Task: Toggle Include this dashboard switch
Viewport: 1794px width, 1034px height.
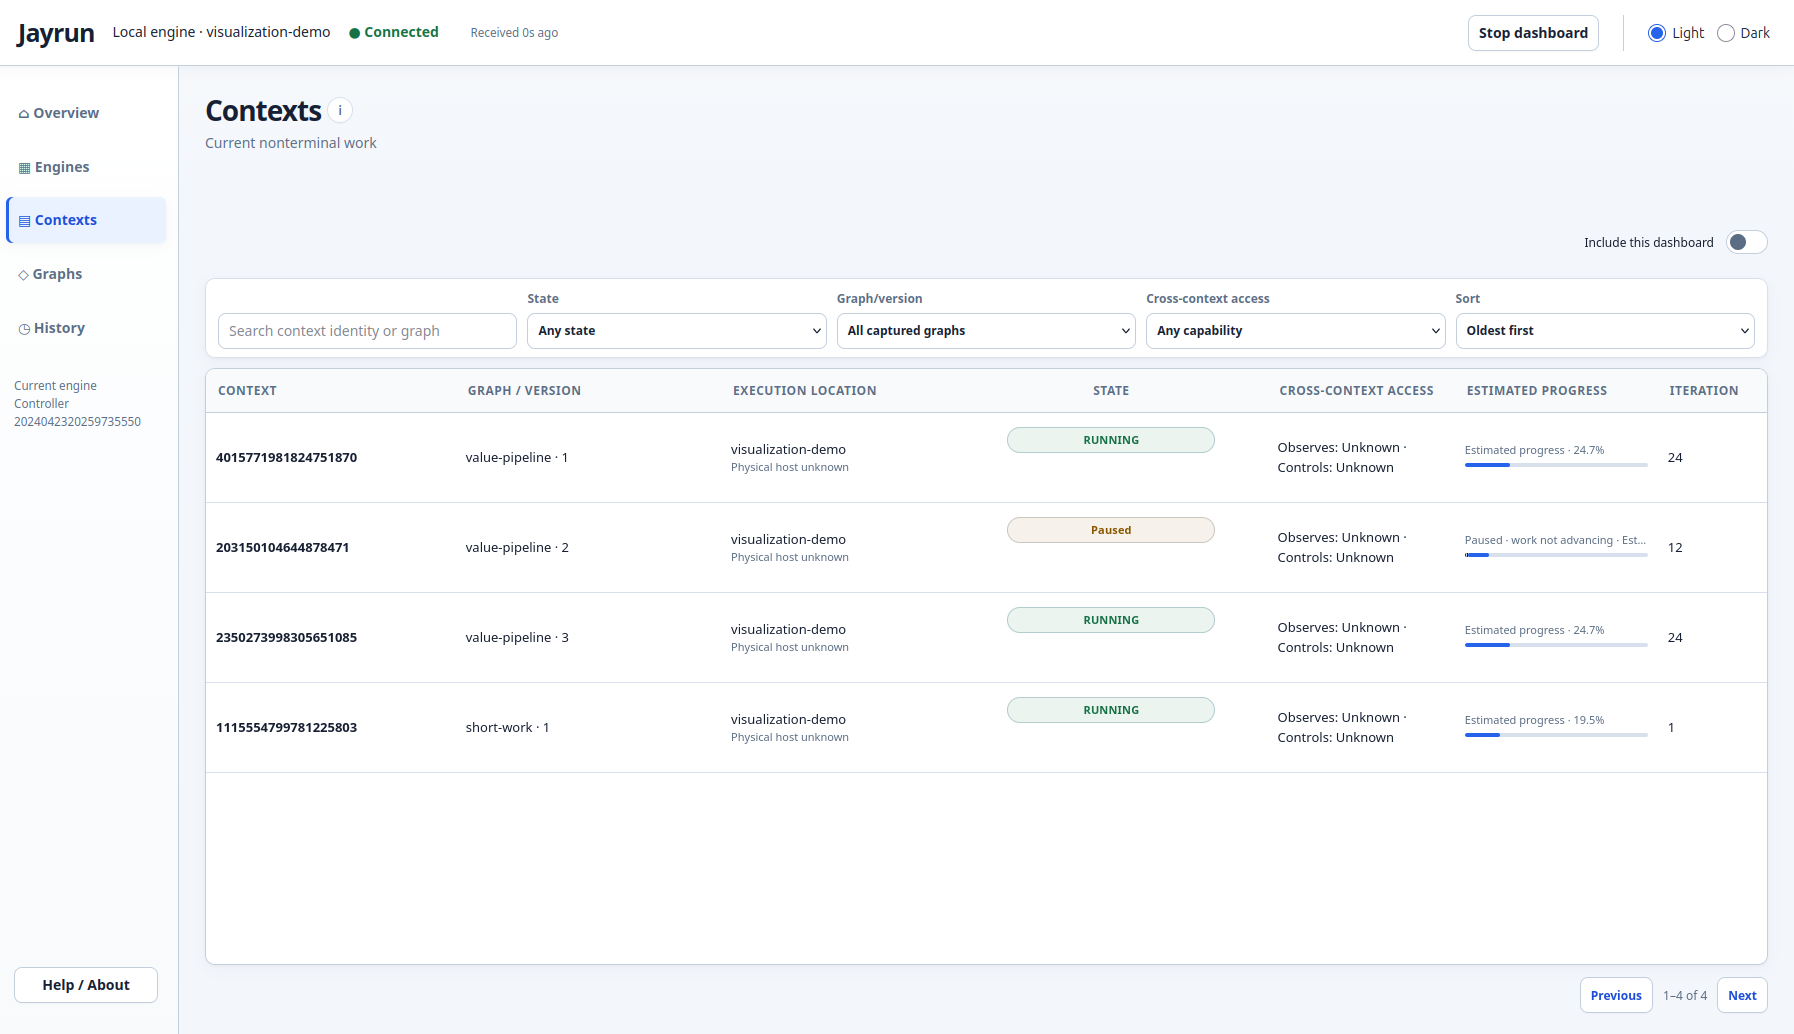Action: [x=1747, y=242]
